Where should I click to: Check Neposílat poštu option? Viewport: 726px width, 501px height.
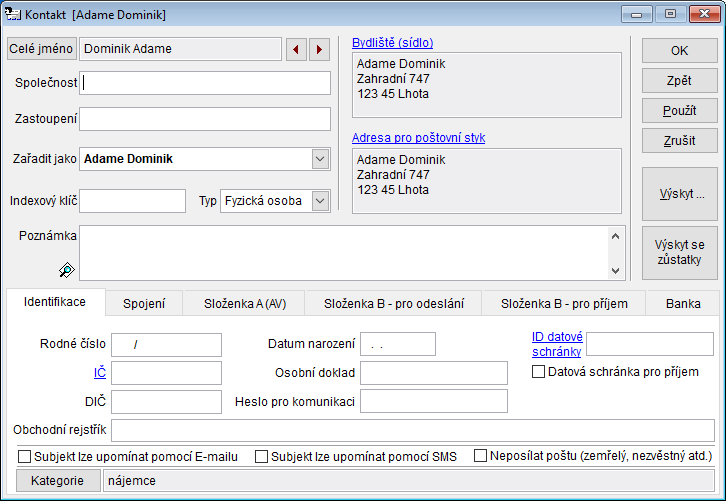480,456
